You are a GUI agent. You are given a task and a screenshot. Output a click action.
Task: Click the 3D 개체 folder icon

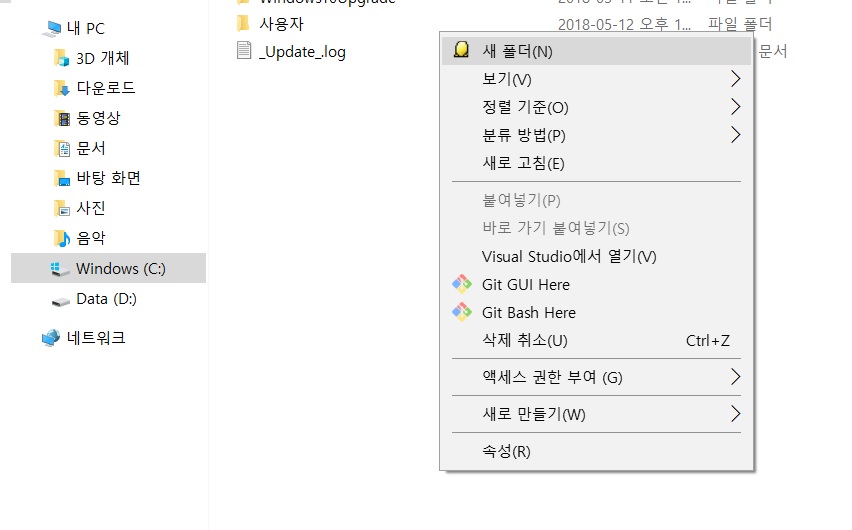(61, 58)
